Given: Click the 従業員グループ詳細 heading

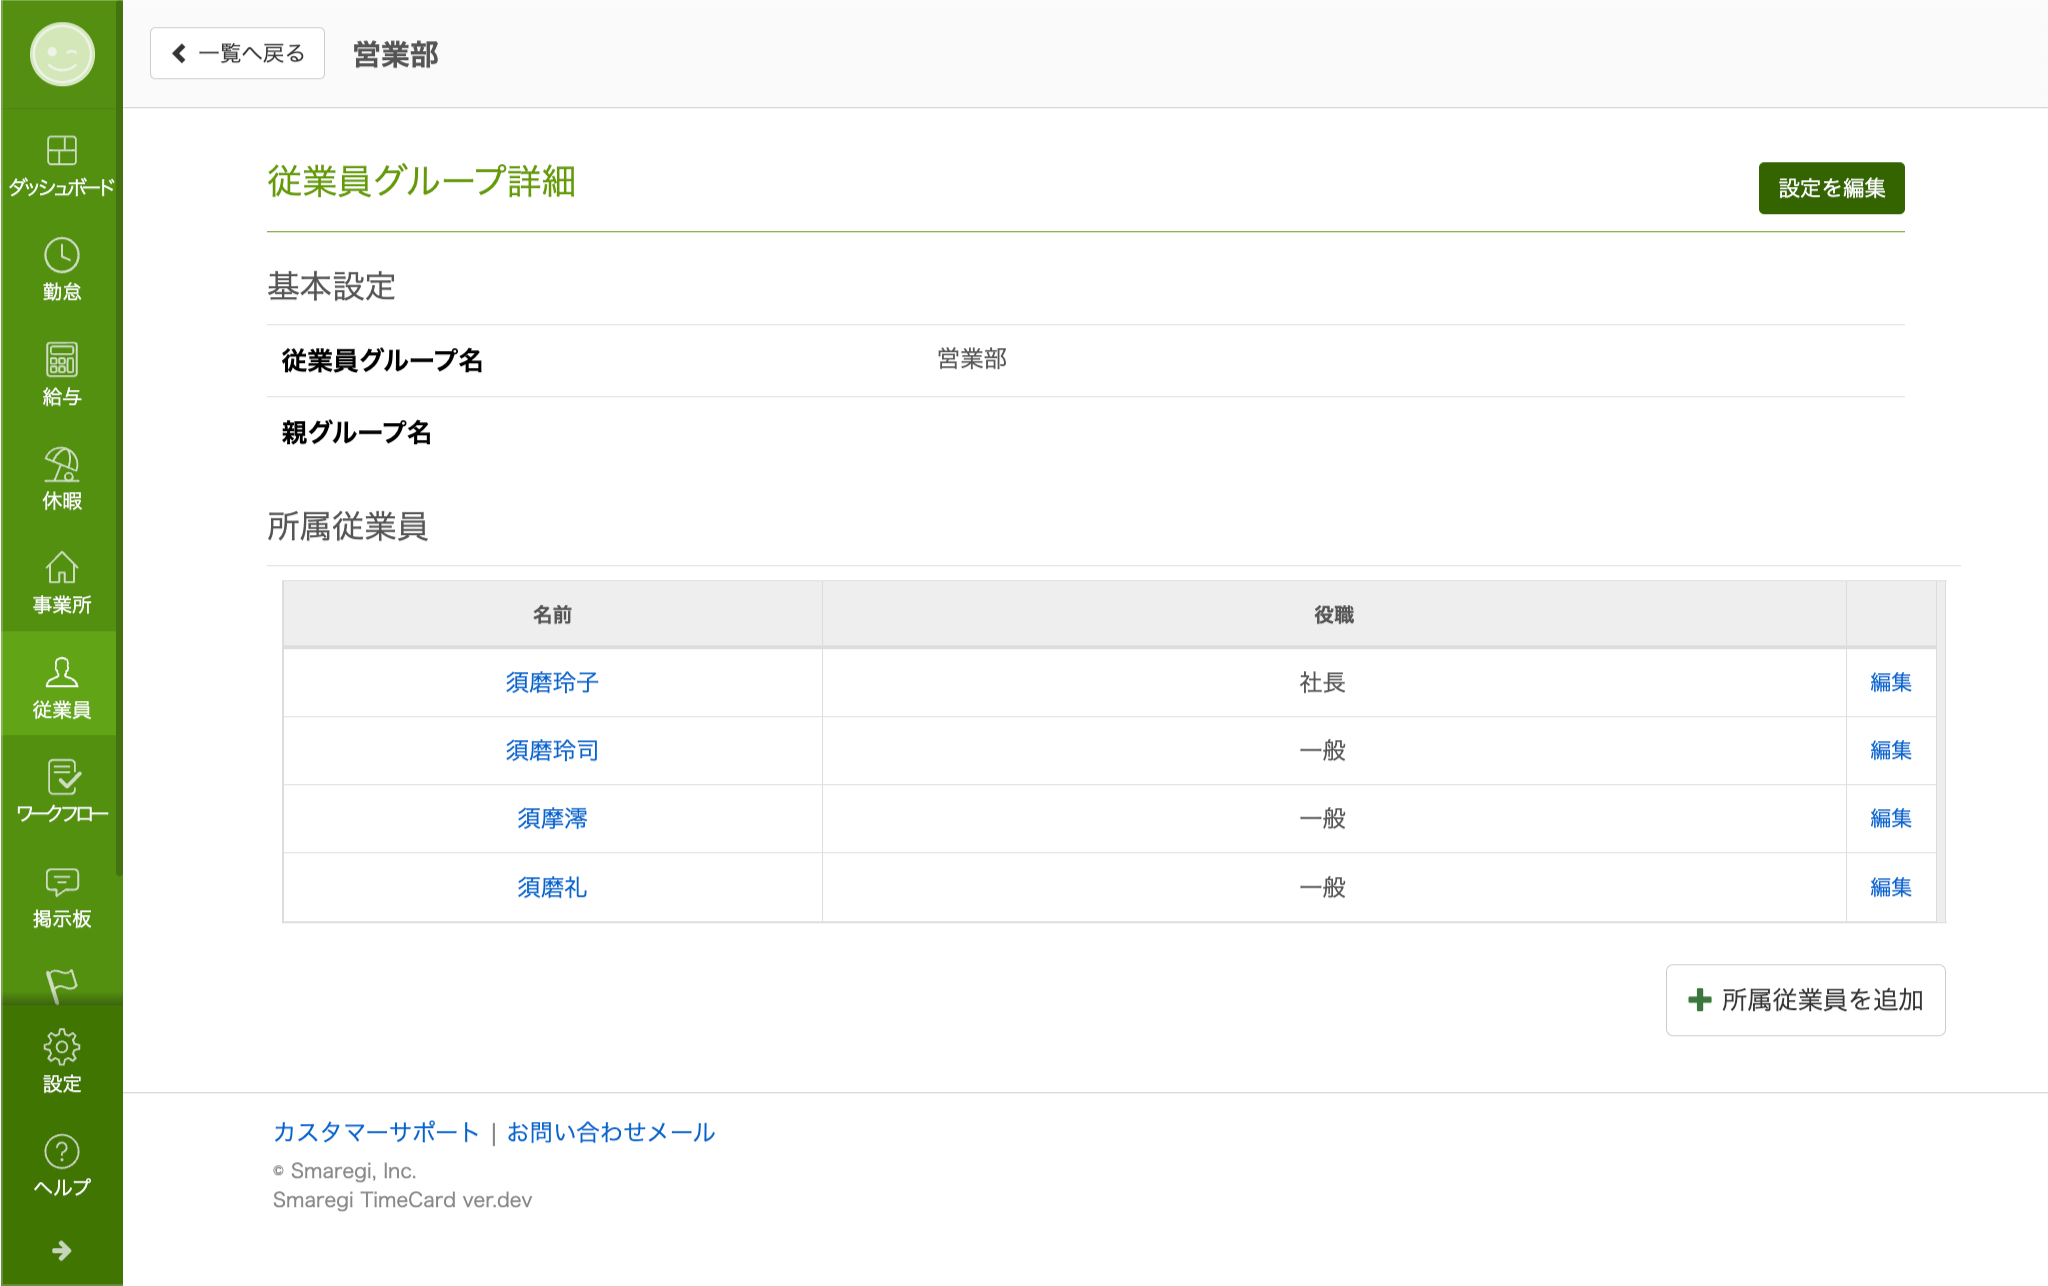Looking at the screenshot, I should tap(421, 181).
